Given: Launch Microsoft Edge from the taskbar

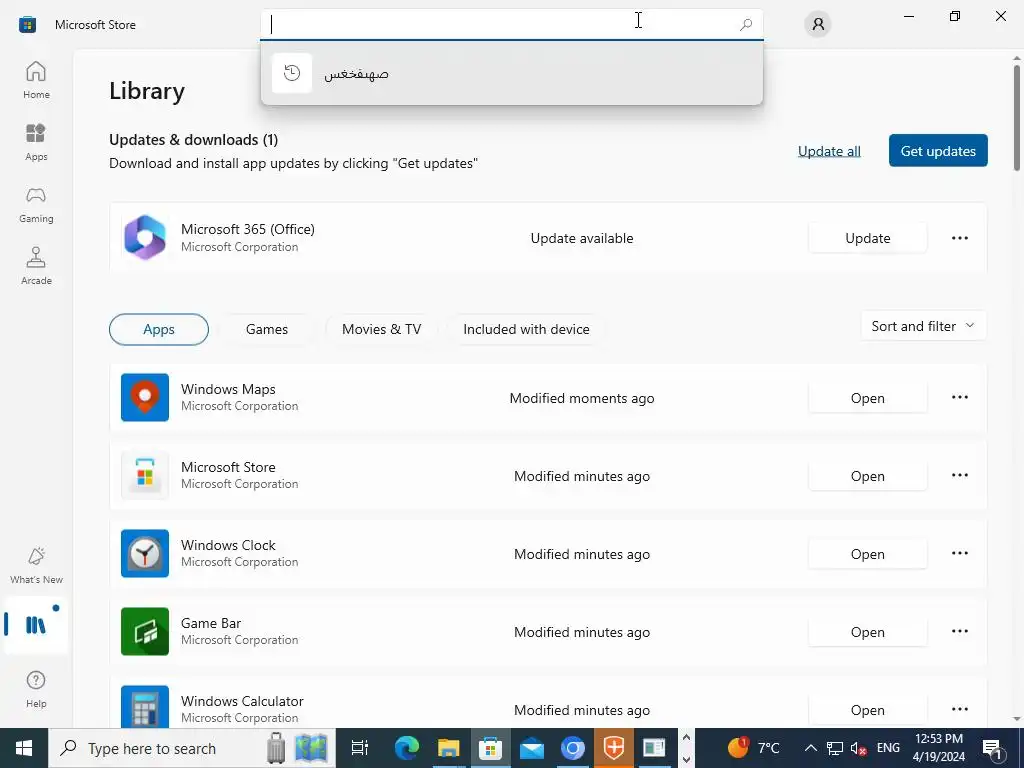Looking at the screenshot, I should click(406, 748).
